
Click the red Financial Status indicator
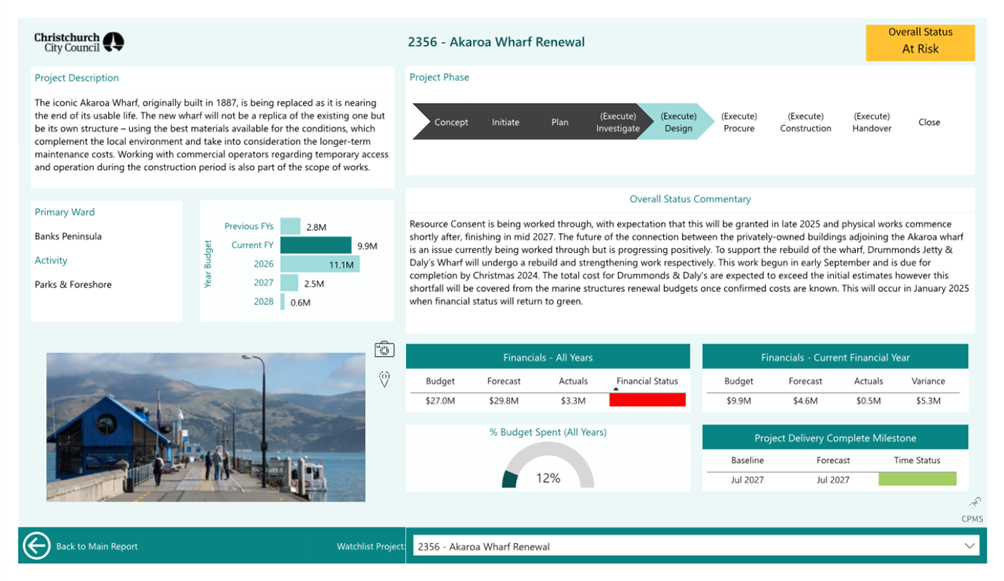pyautogui.click(x=647, y=400)
